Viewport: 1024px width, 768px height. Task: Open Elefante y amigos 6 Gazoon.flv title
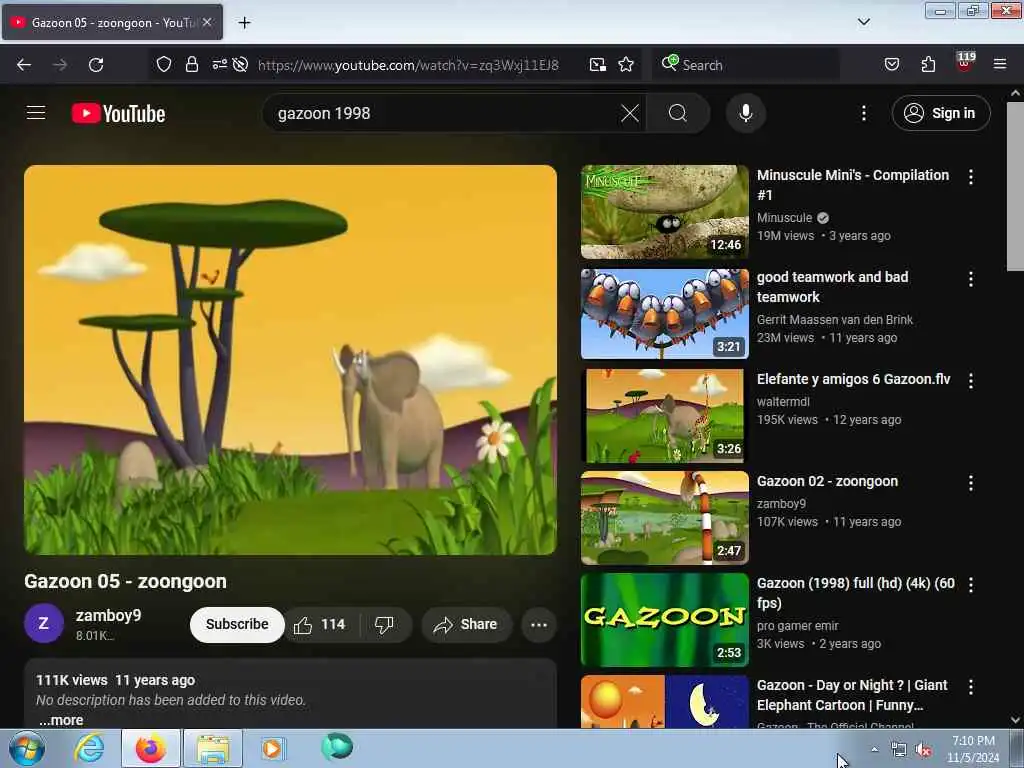tap(854, 379)
